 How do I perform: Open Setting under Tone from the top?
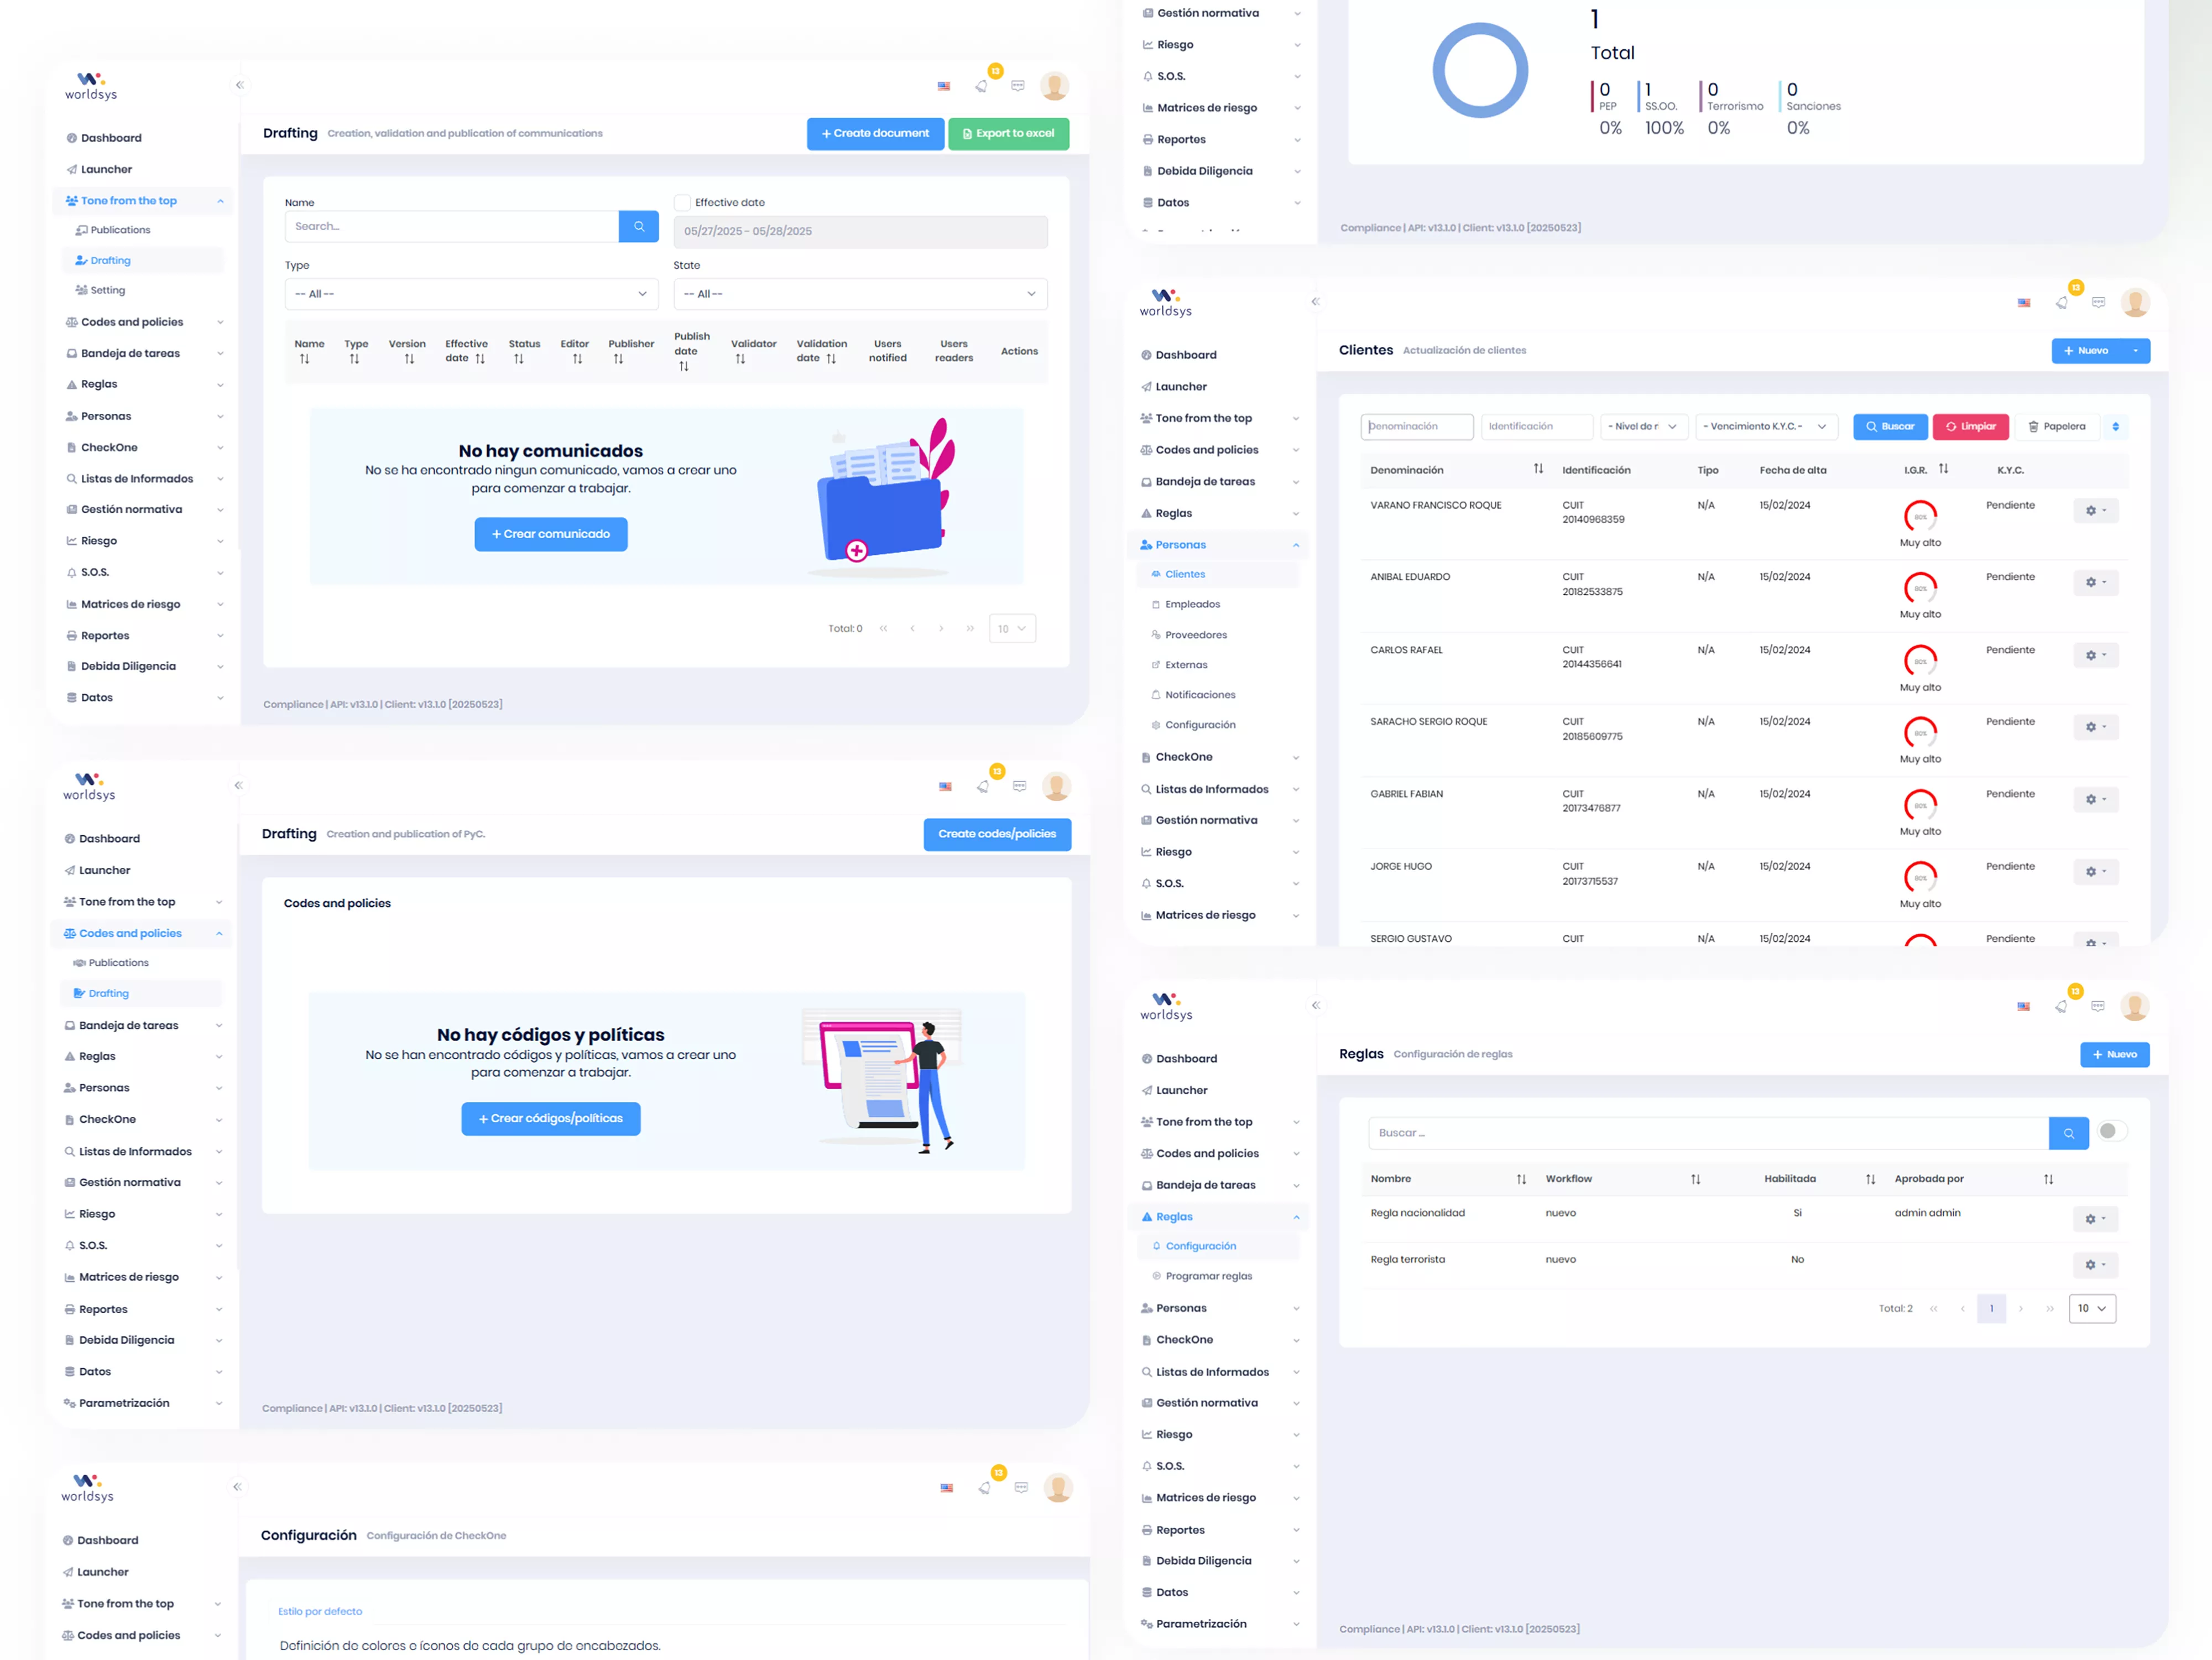coord(108,291)
